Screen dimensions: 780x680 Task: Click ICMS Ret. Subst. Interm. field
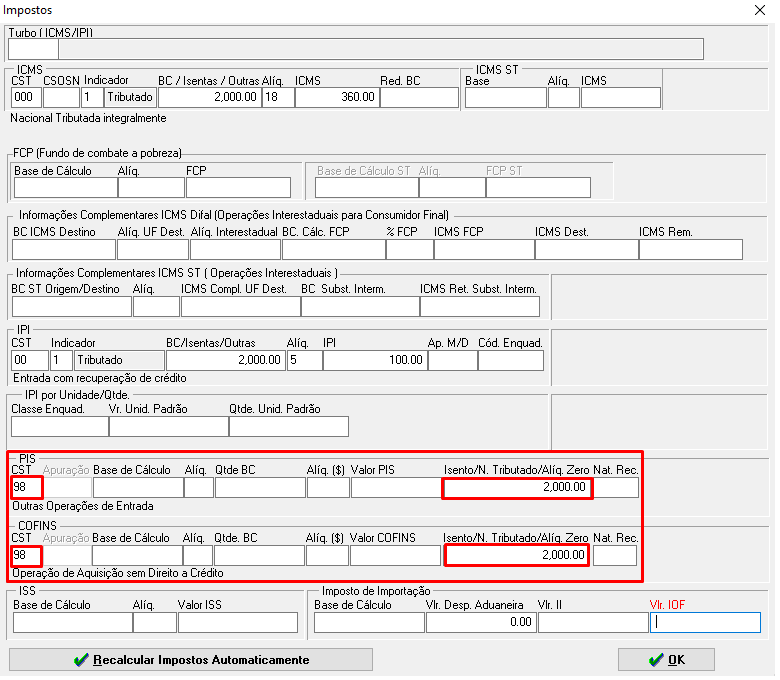[480, 307]
